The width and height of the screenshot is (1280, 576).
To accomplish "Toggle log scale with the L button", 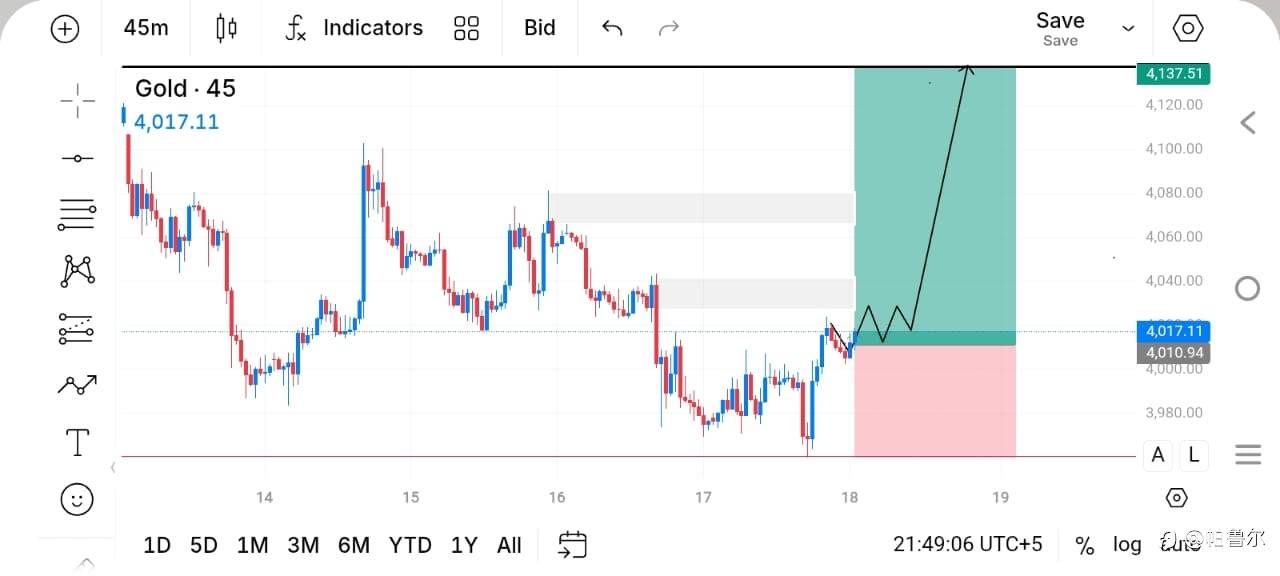I will point(1194,455).
